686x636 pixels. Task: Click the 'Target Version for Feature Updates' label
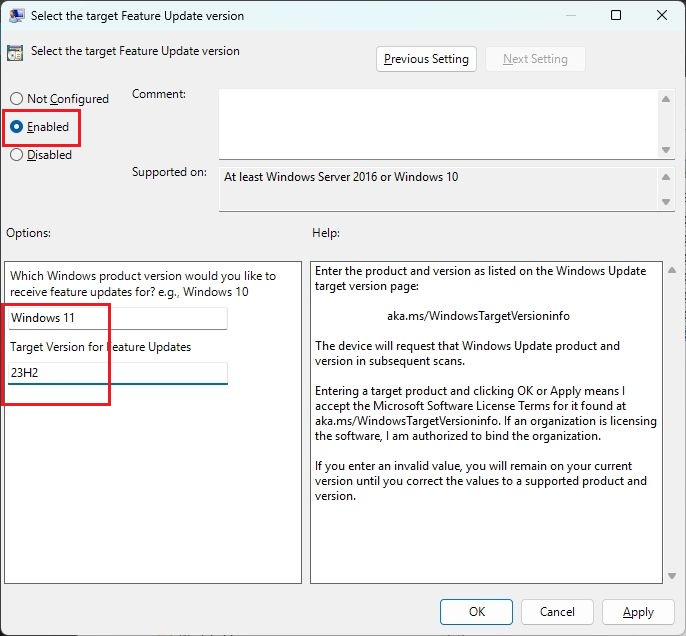point(101,347)
